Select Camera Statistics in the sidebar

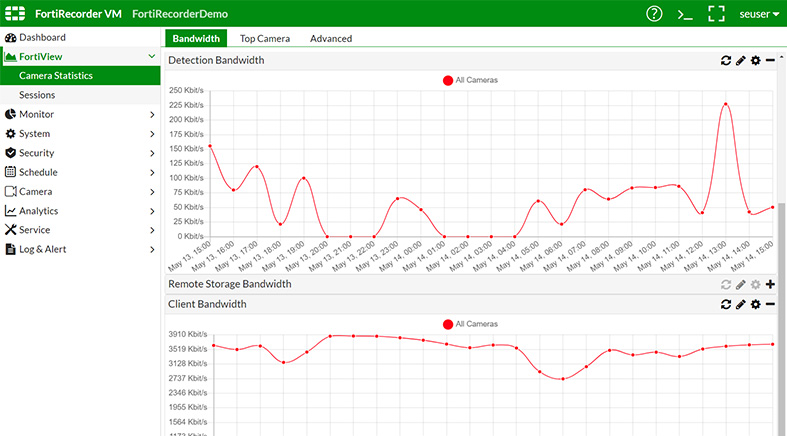(80, 75)
